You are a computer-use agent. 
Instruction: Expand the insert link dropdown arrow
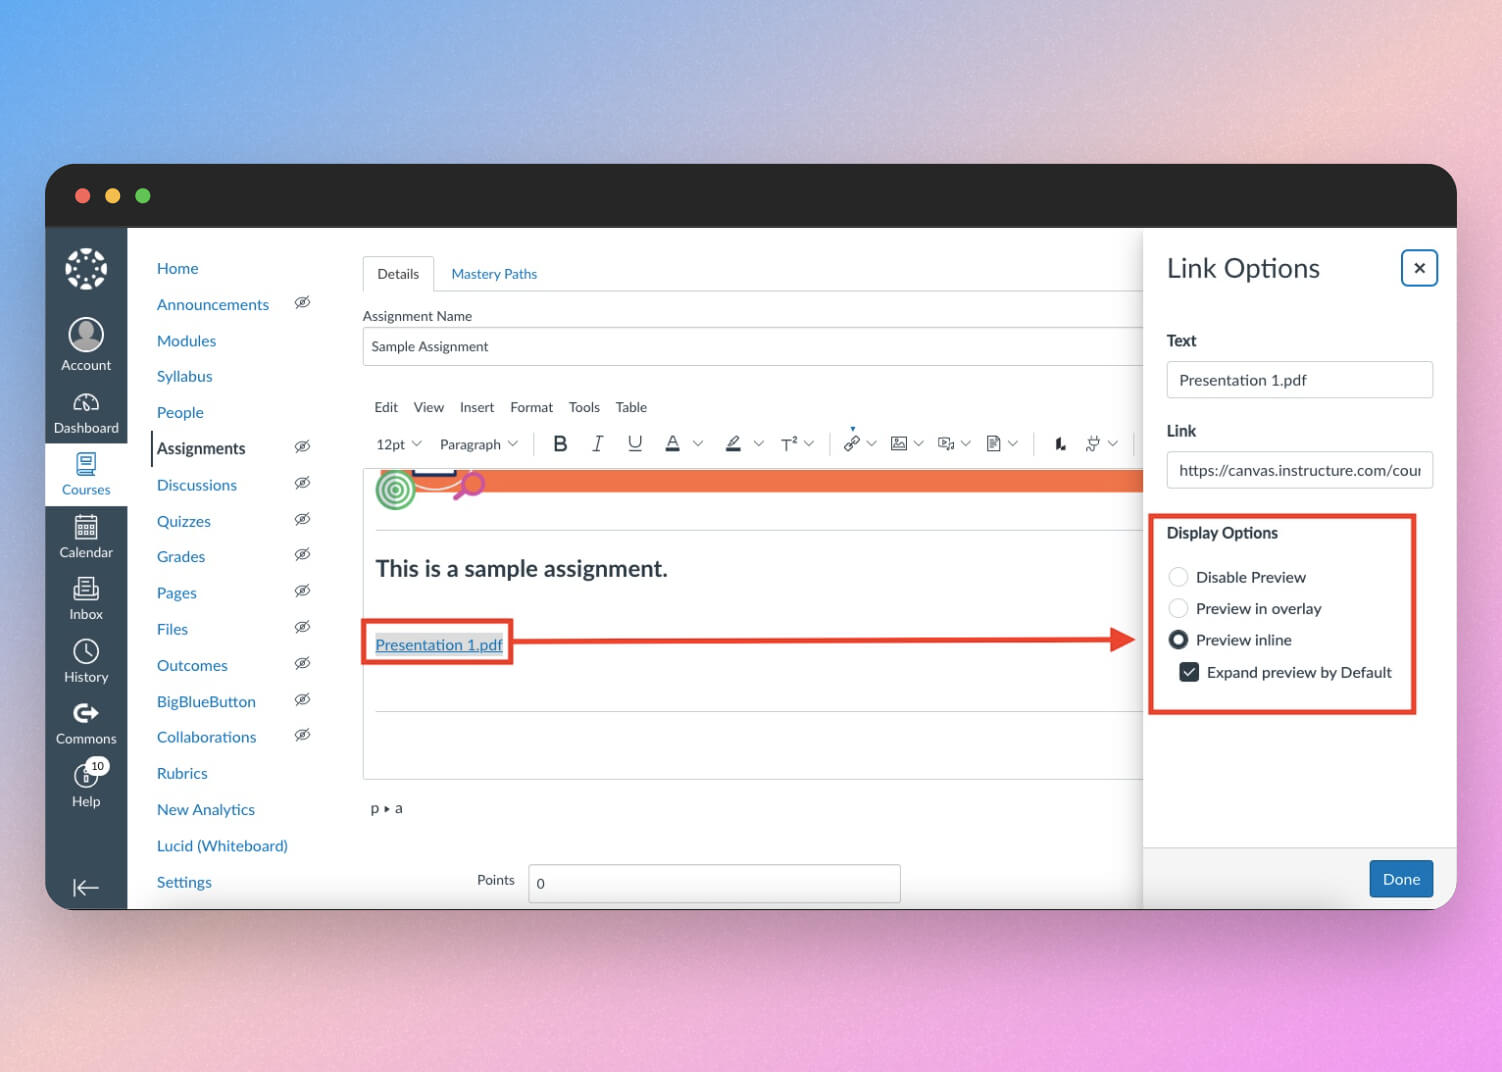[x=870, y=443]
